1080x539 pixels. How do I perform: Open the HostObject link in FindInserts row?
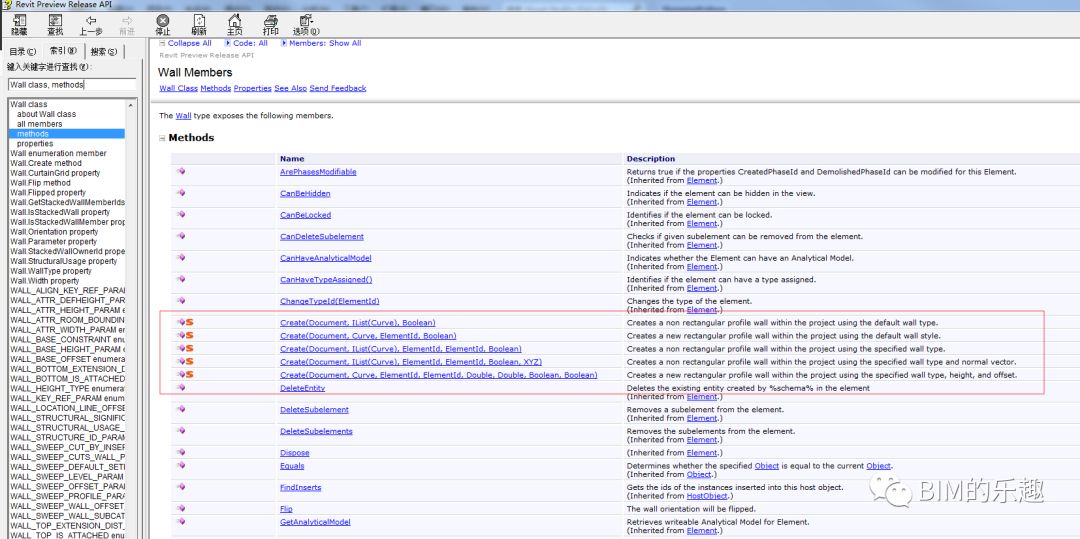707,496
